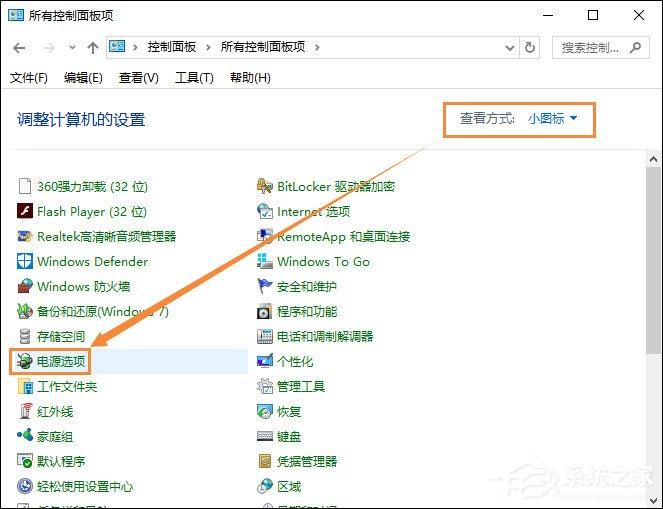This screenshot has height=509, width=663.
Task: Click the 凭据管理器 safe icon
Action: [x=265, y=461]
